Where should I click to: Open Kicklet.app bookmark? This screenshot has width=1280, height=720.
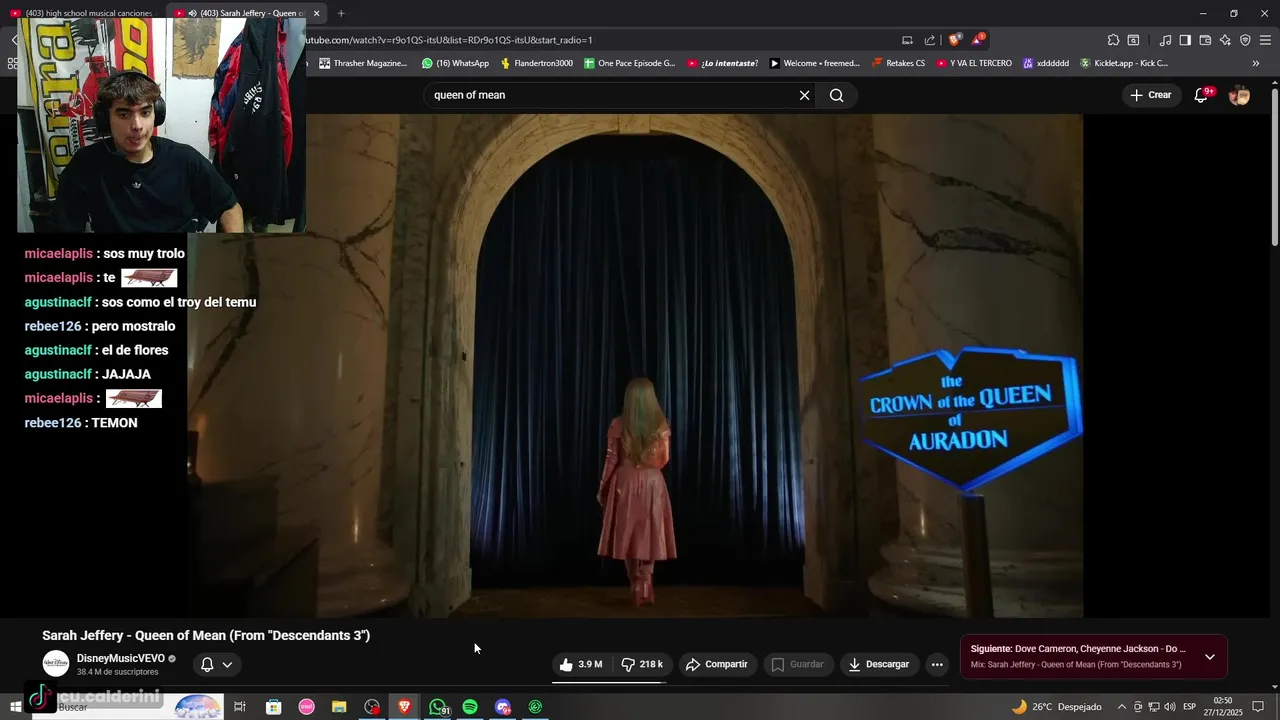1124,63
